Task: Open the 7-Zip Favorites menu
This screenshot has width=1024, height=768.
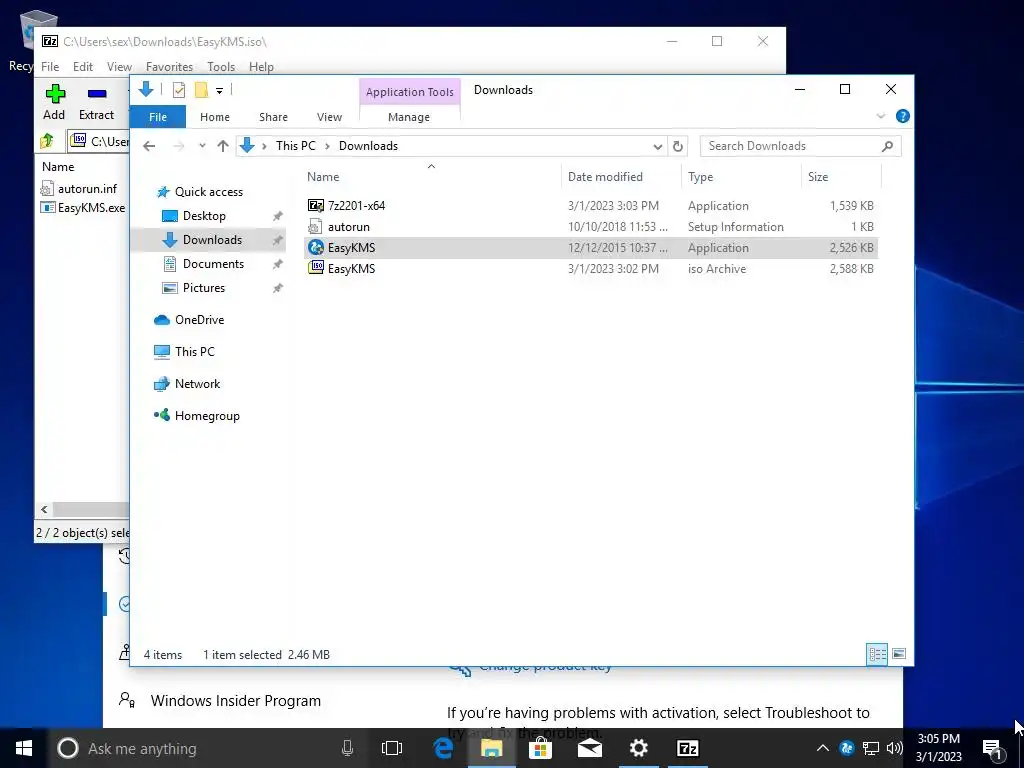Action: click(x=169, y=67)
